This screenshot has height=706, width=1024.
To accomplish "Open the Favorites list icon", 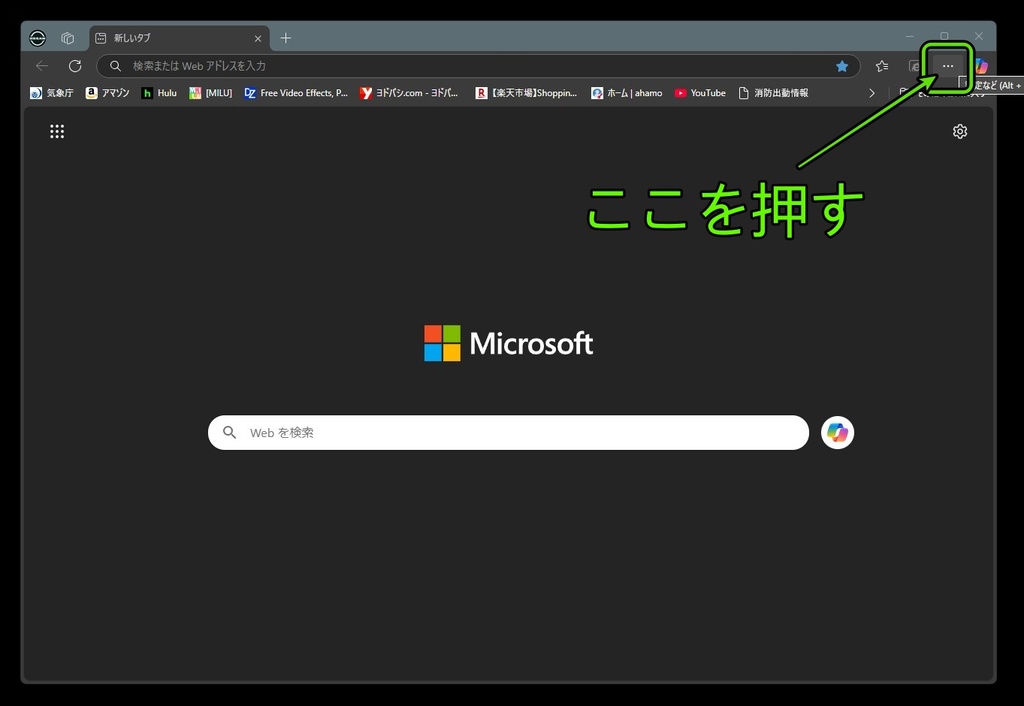I will click(x=882, y=66).
